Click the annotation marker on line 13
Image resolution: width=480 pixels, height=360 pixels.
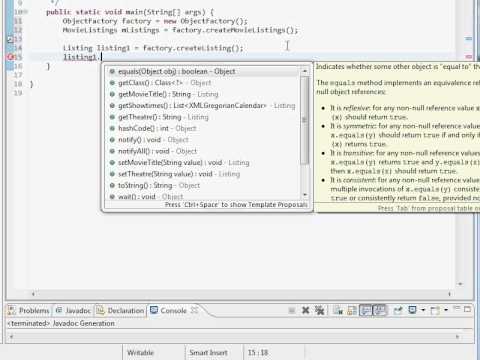[10, 39]
